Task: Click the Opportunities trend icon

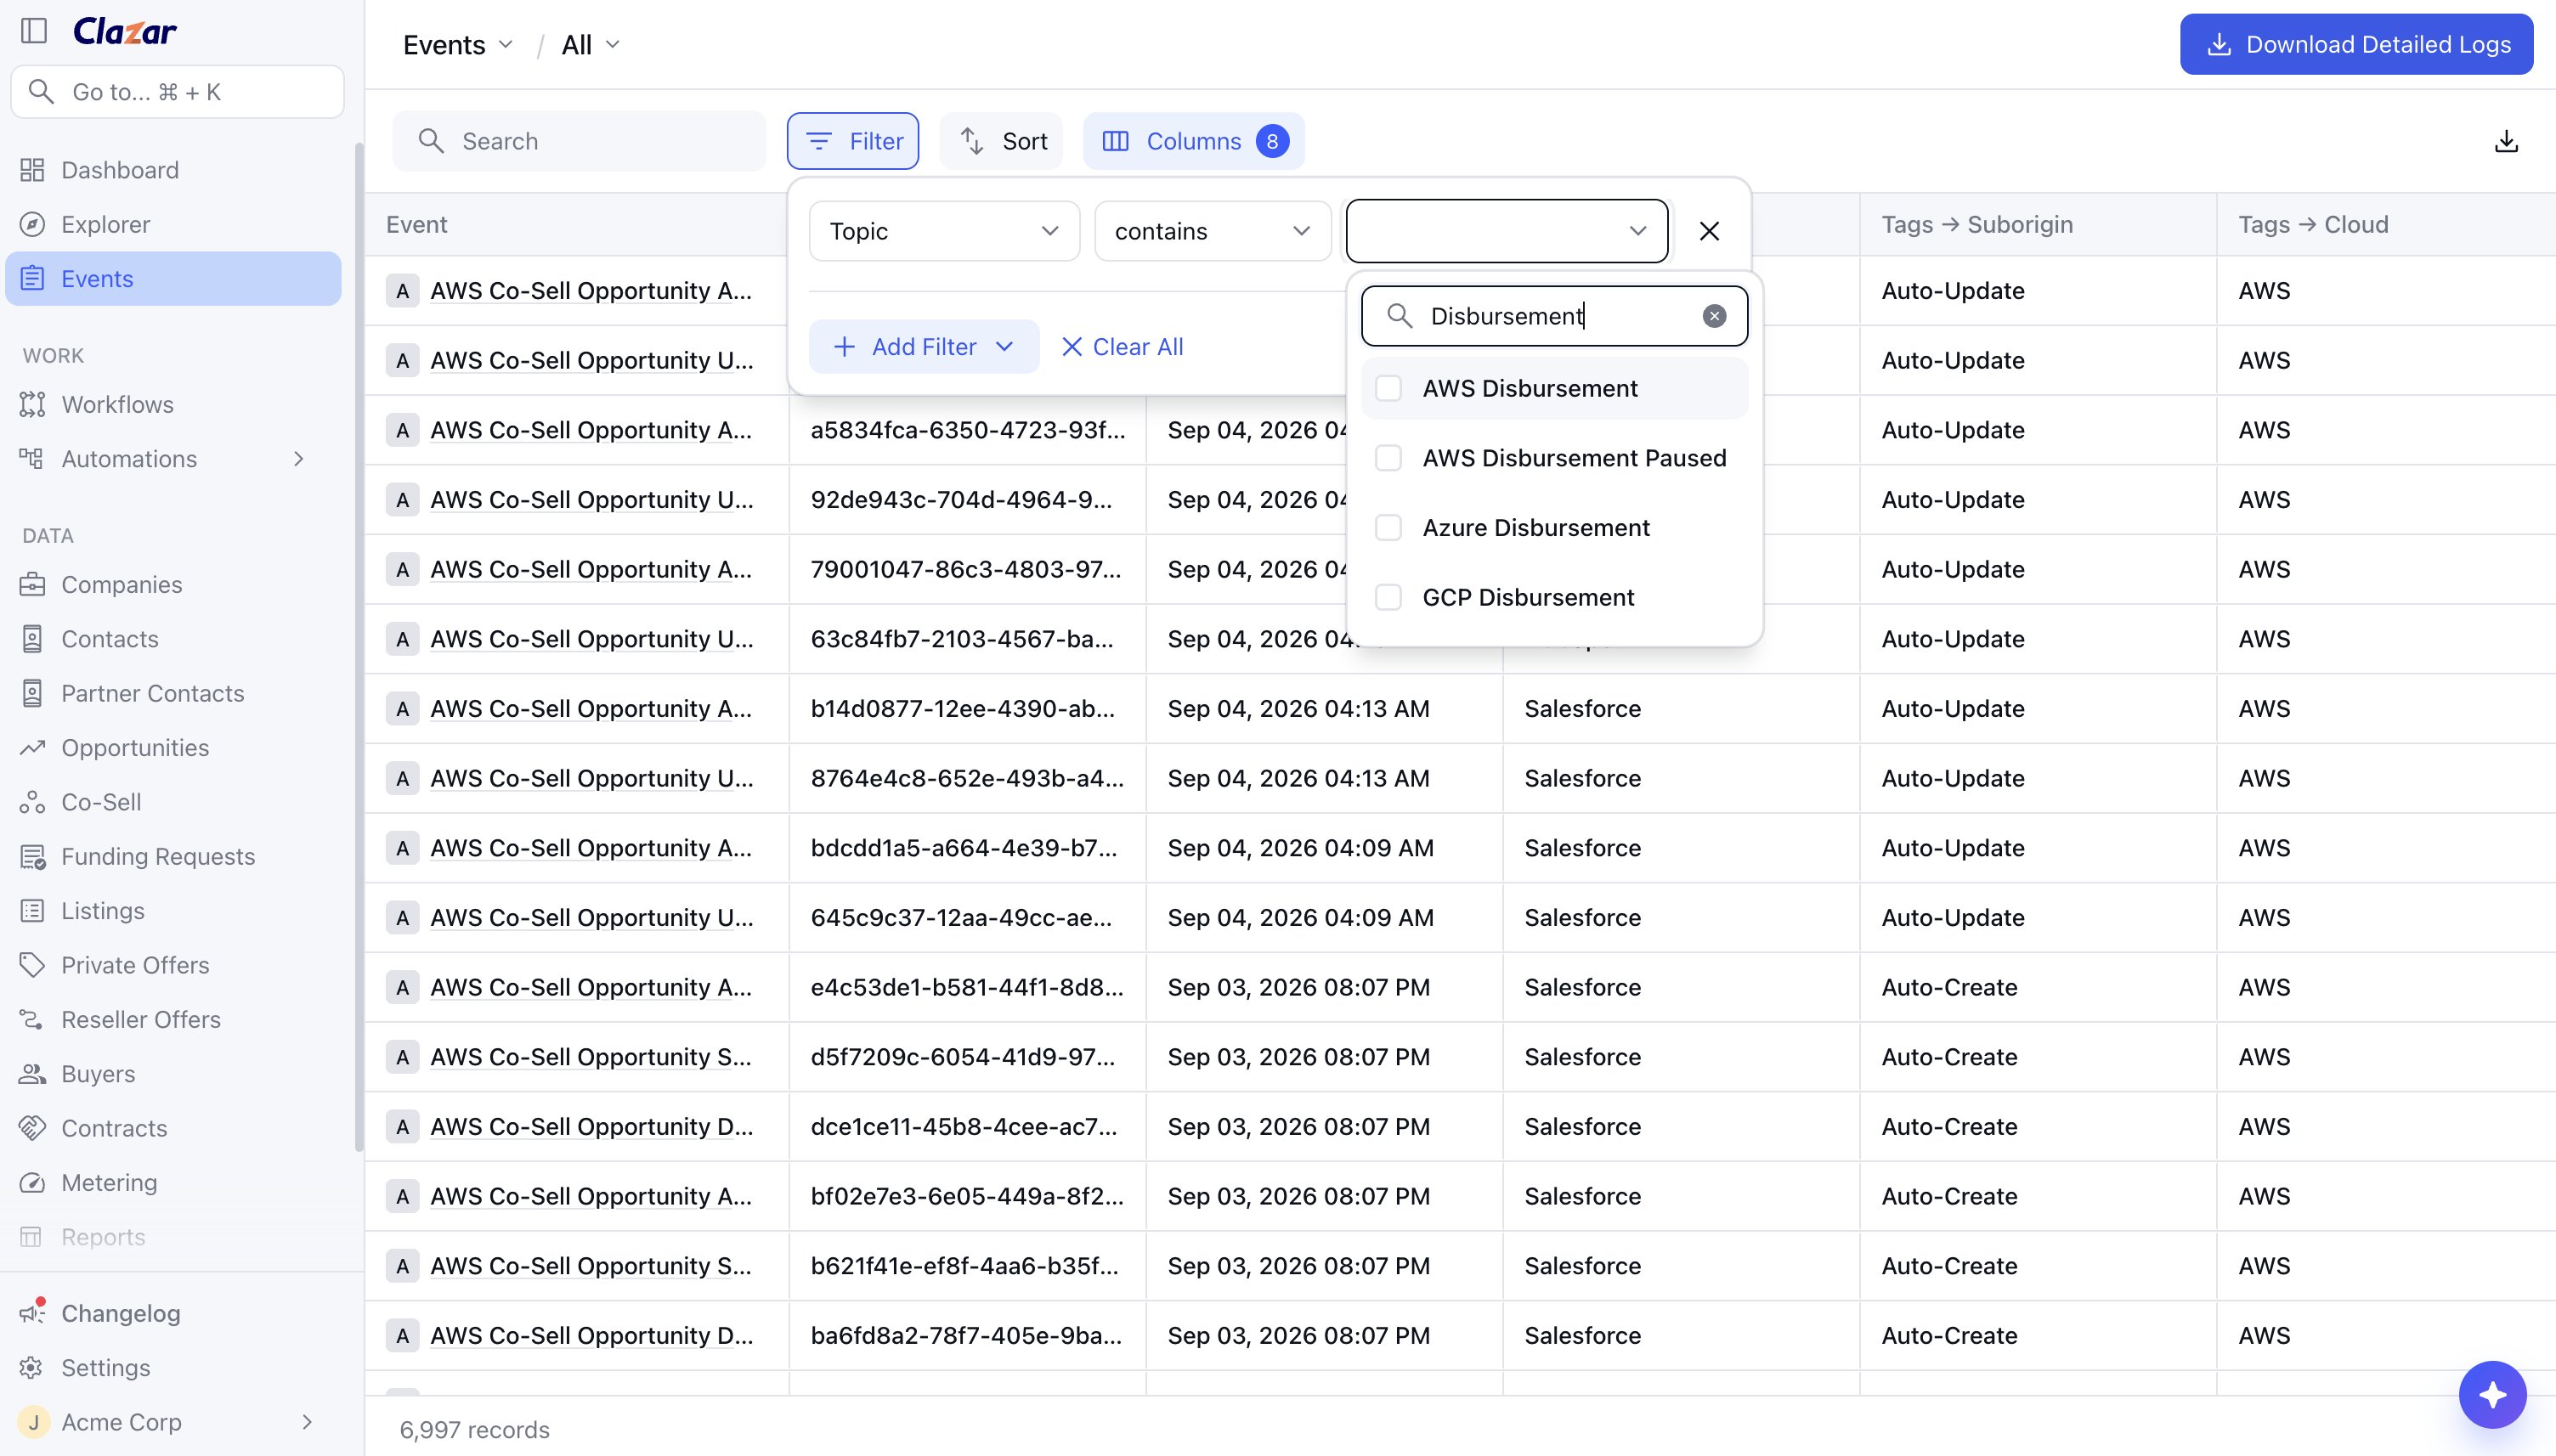Action: coord(32,747)
